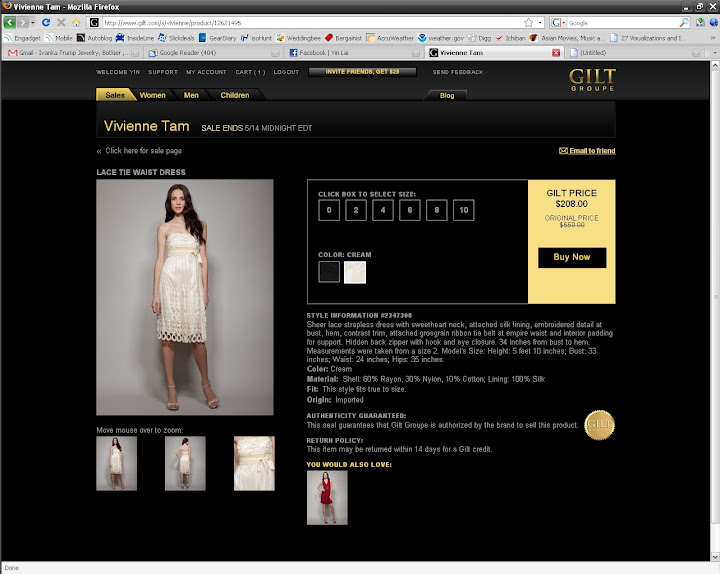
Task: Expand the search engine selector dropdown
Action: (558, 23)
